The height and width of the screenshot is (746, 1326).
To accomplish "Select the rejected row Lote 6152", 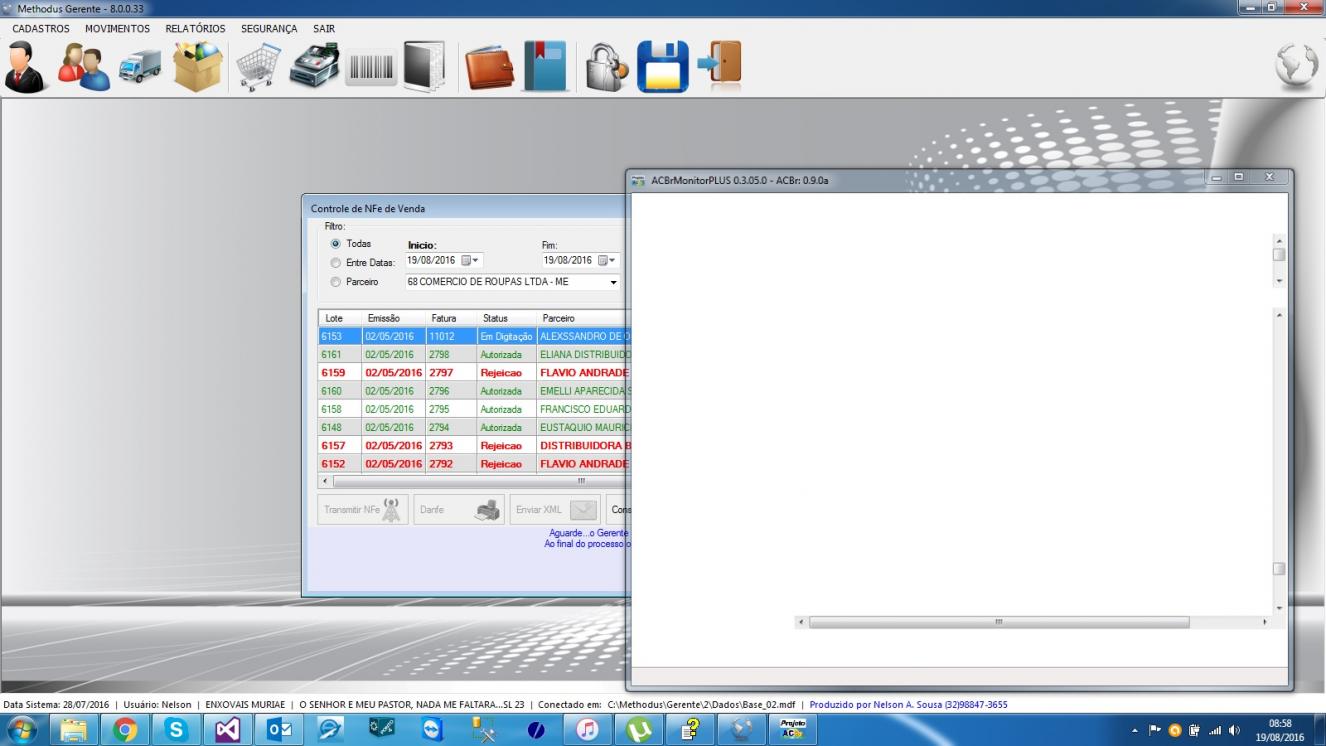I will (475, 463).
